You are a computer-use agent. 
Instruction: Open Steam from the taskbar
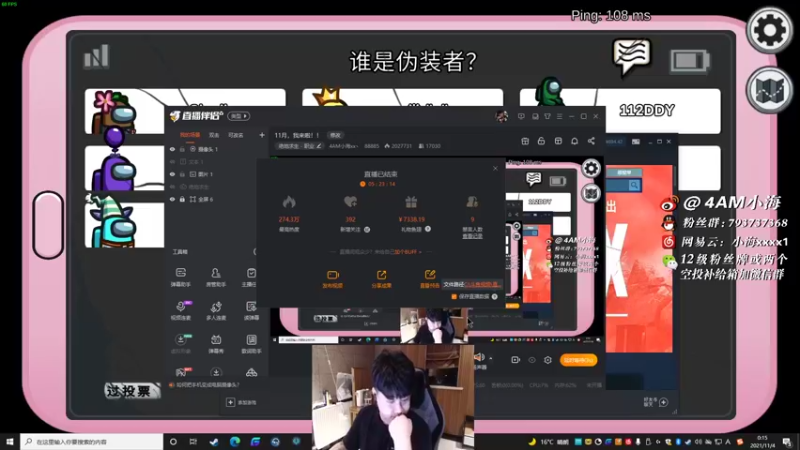point(214,441)
